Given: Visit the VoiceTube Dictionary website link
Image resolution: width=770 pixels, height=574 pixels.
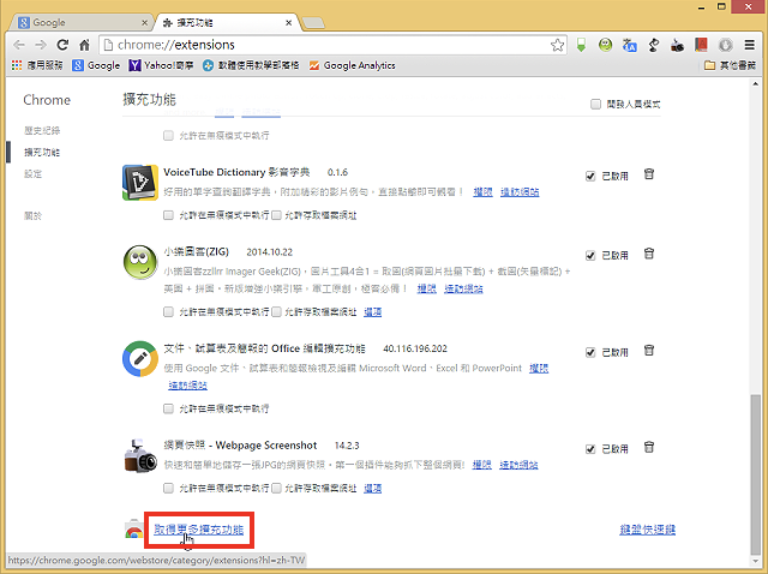Looking at the screenshot, I should tap(520, 192).
